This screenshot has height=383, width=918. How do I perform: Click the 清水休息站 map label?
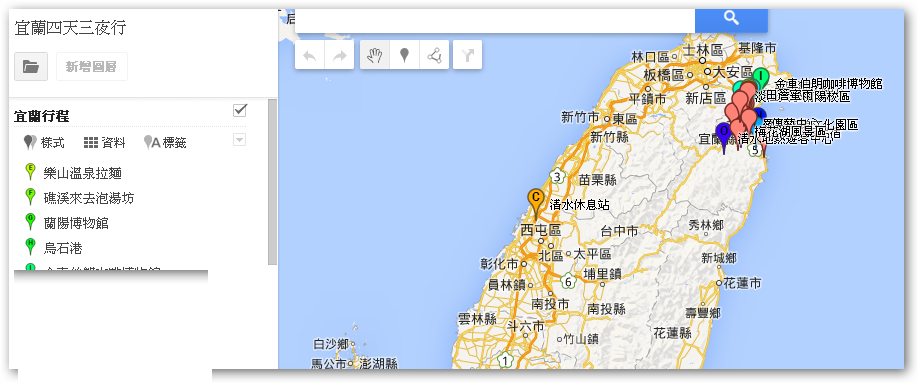[x=580, y=205]
